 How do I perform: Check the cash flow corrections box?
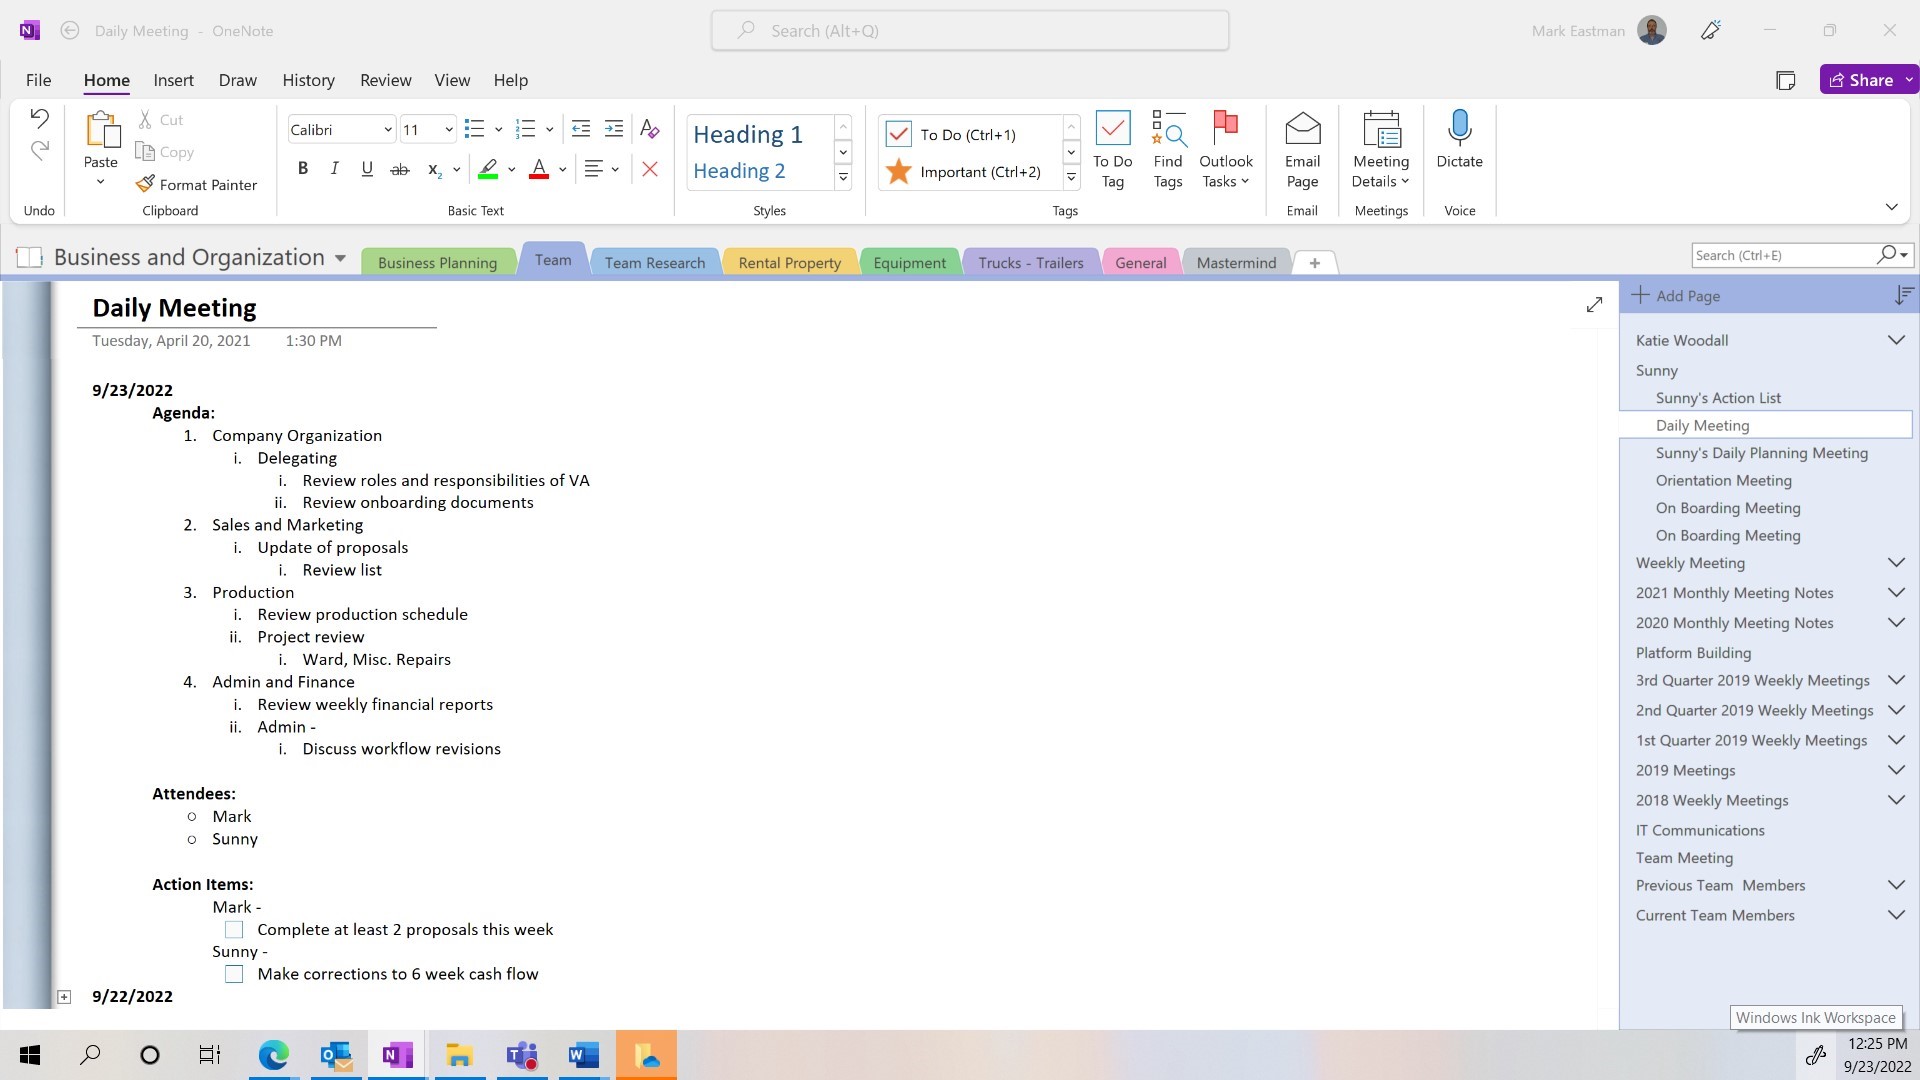pos(234,974)
